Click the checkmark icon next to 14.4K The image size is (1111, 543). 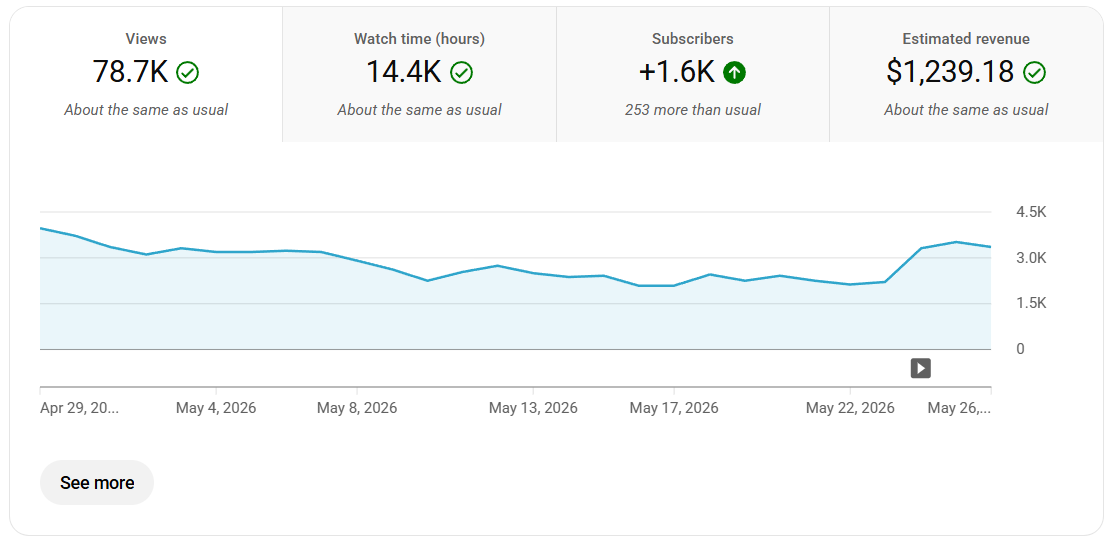(461, 72)
